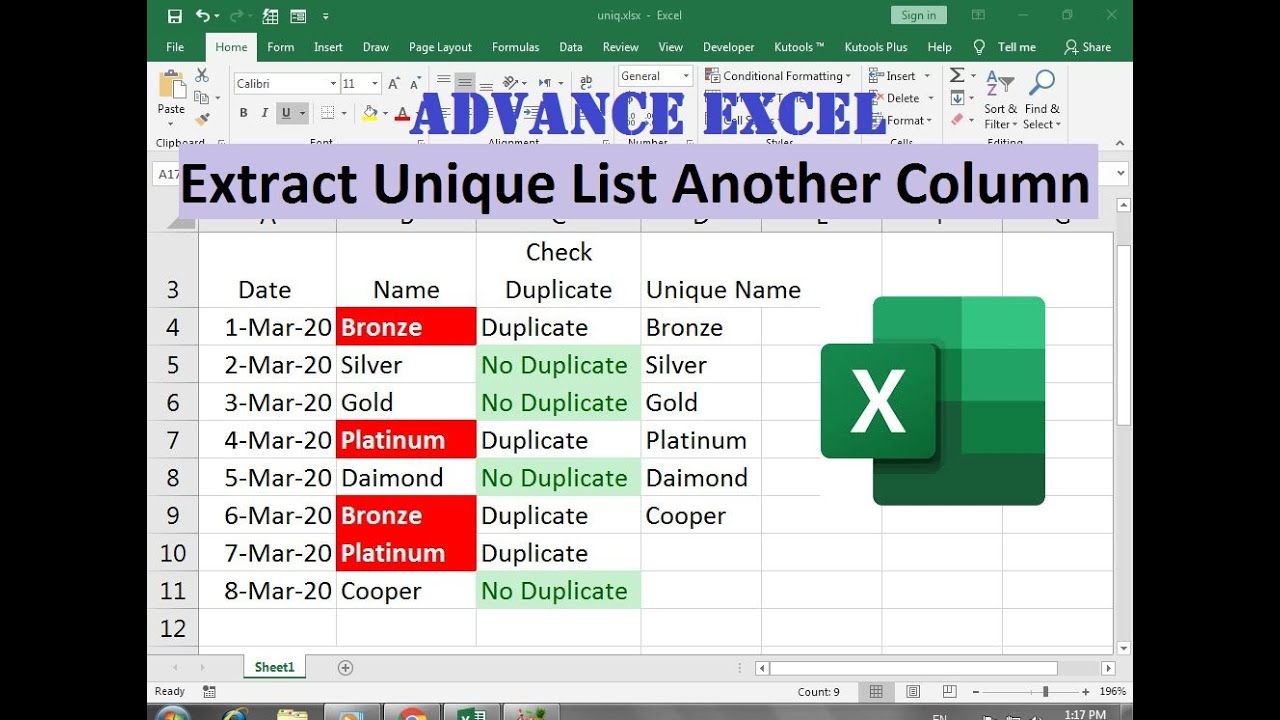Image resolution: width=1280 pixels, height=720 pixels.
Task: Increase font size
Action: point(394,84)
